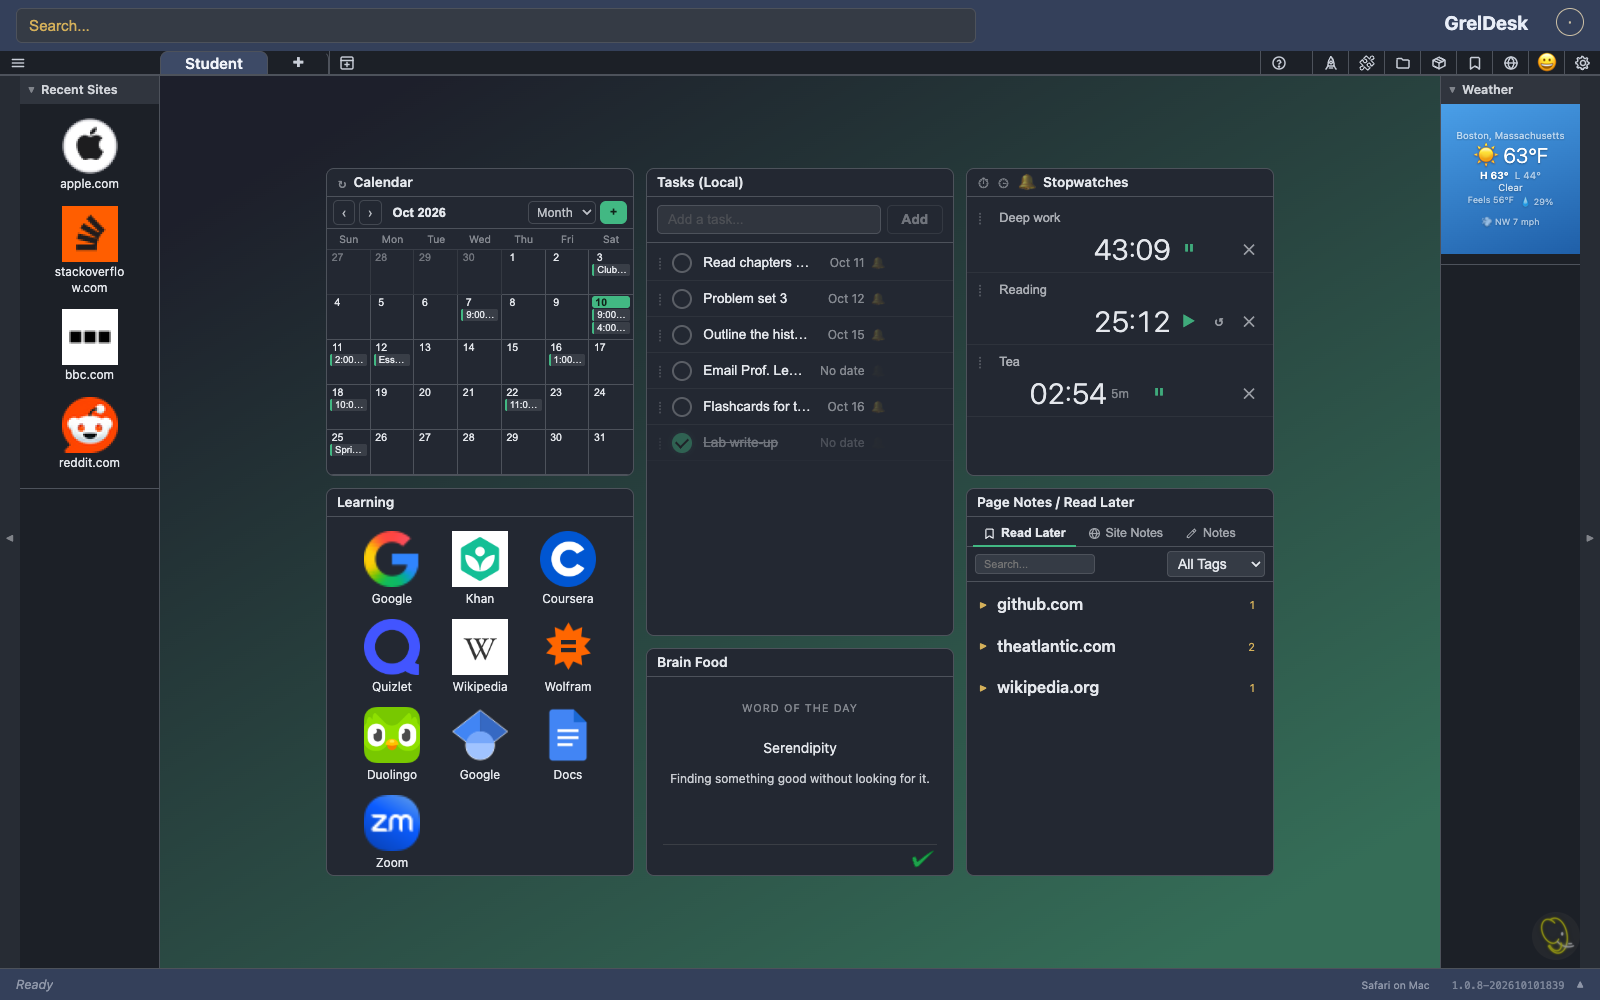Open the bookmark icon in top toolbar
Viewport: 1600px width, 1000px height.
[1475, 63]
